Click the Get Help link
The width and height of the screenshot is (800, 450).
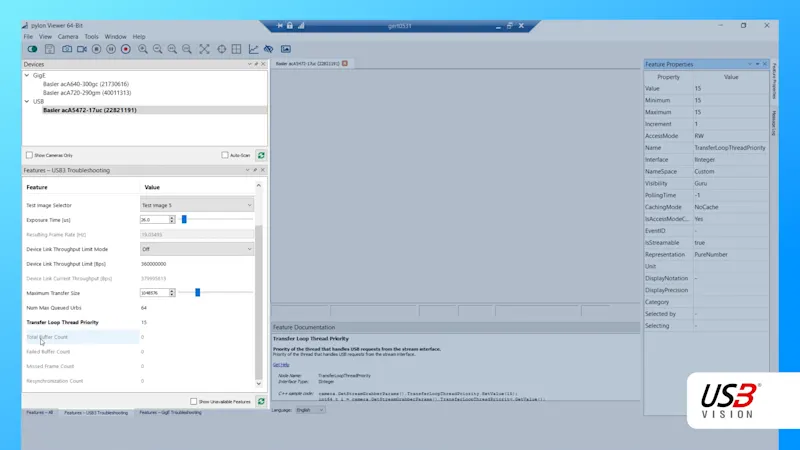[x=281, y=364]
